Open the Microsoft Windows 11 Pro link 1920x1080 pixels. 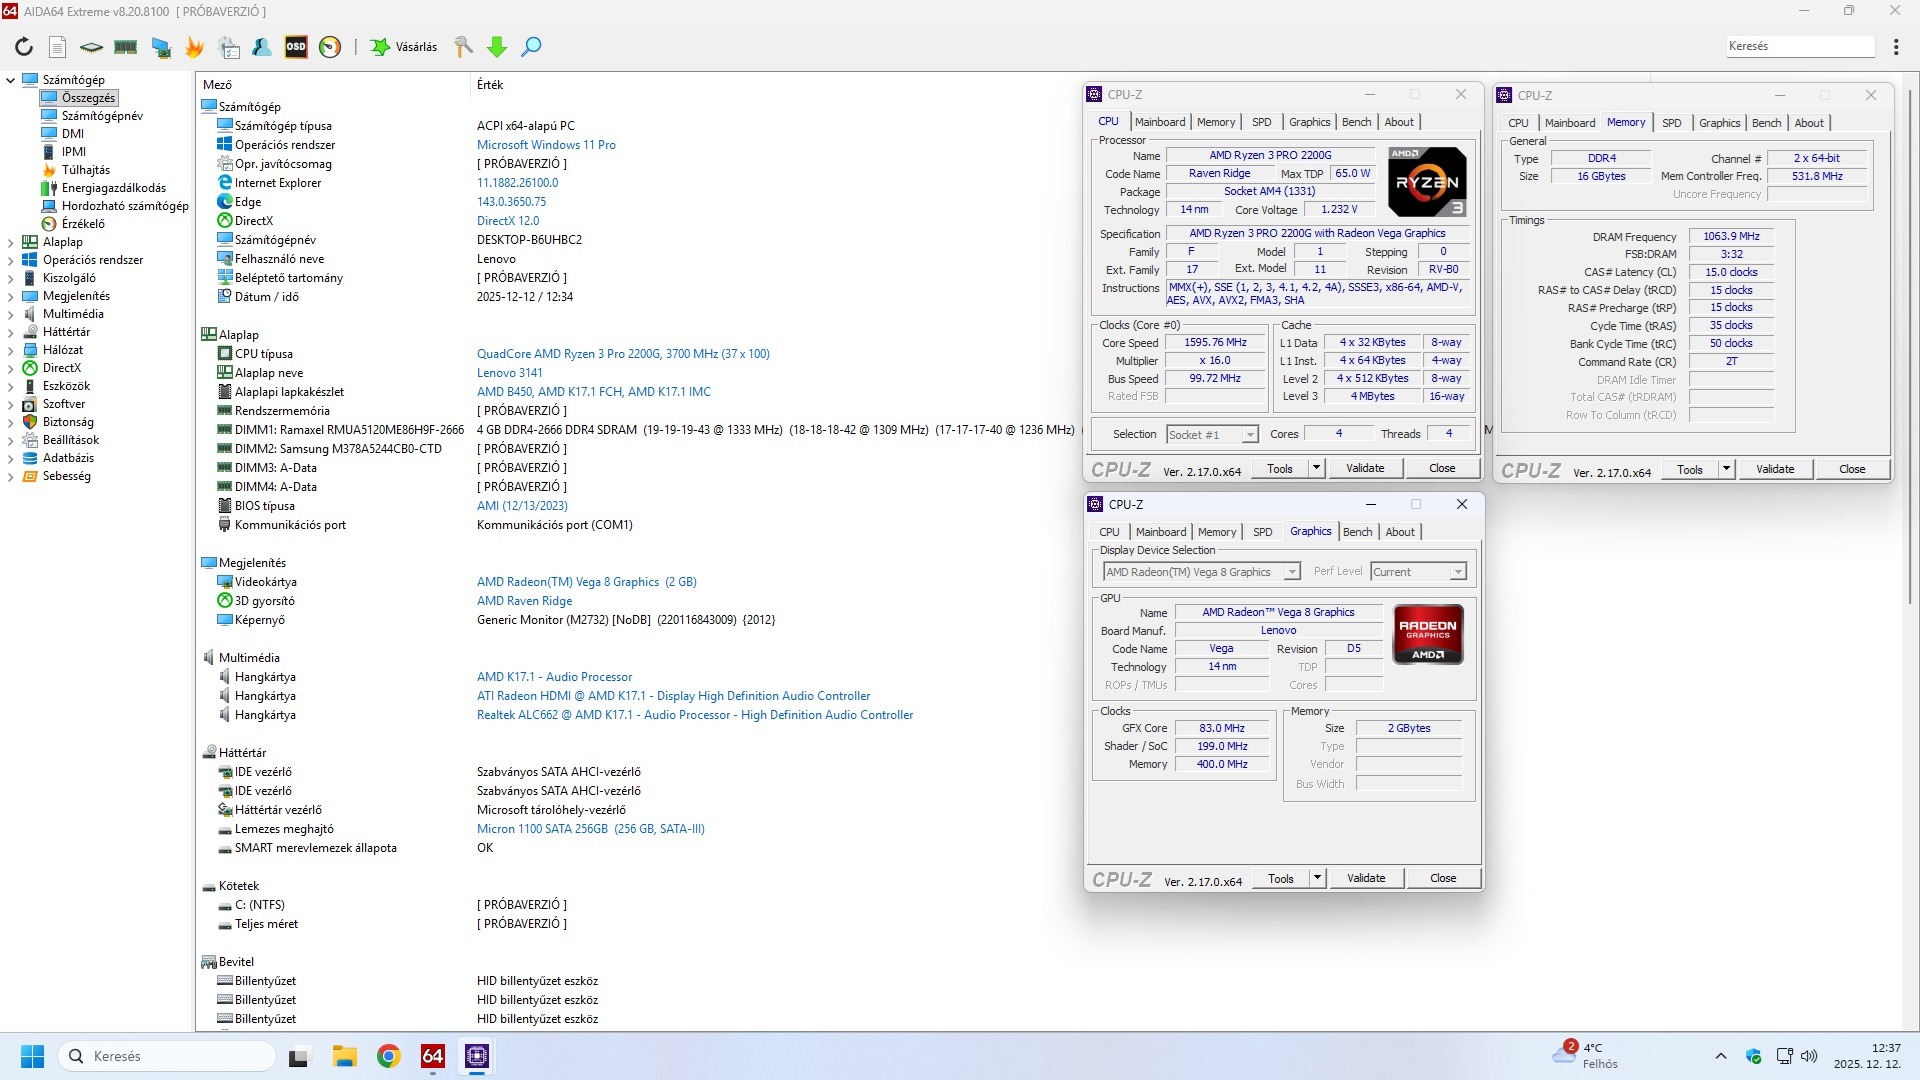(x=546, y=145)
